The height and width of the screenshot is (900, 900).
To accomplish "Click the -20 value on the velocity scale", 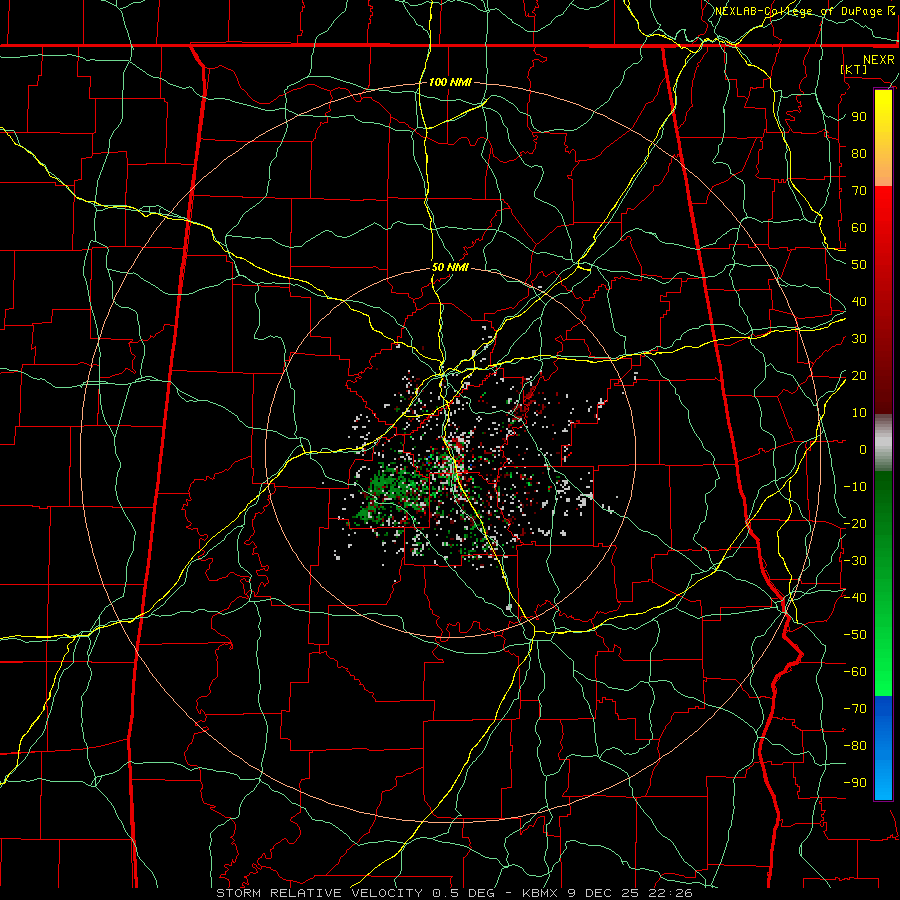I will click(x=855, y=523).
